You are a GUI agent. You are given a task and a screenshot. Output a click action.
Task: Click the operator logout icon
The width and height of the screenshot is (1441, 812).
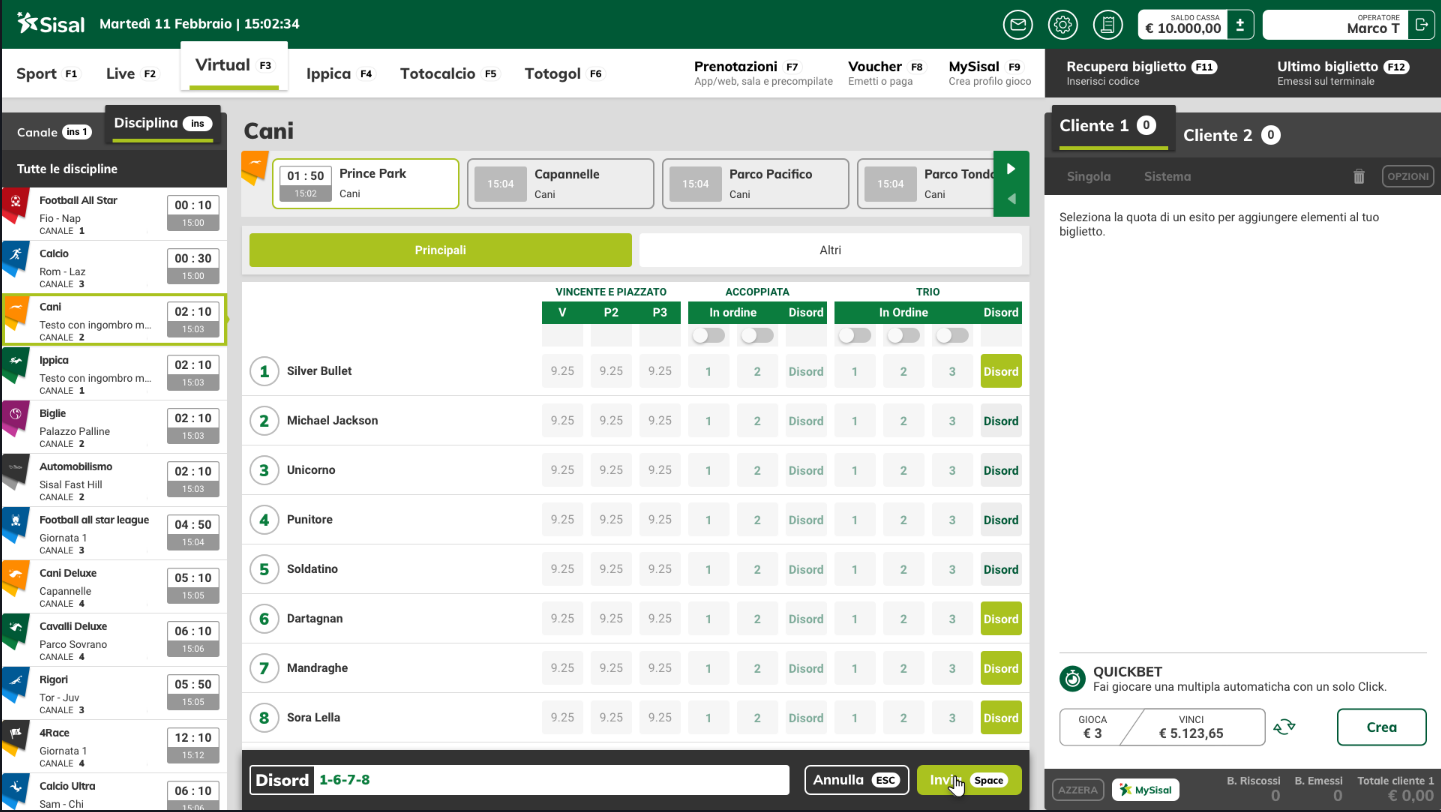[1420, 25]
